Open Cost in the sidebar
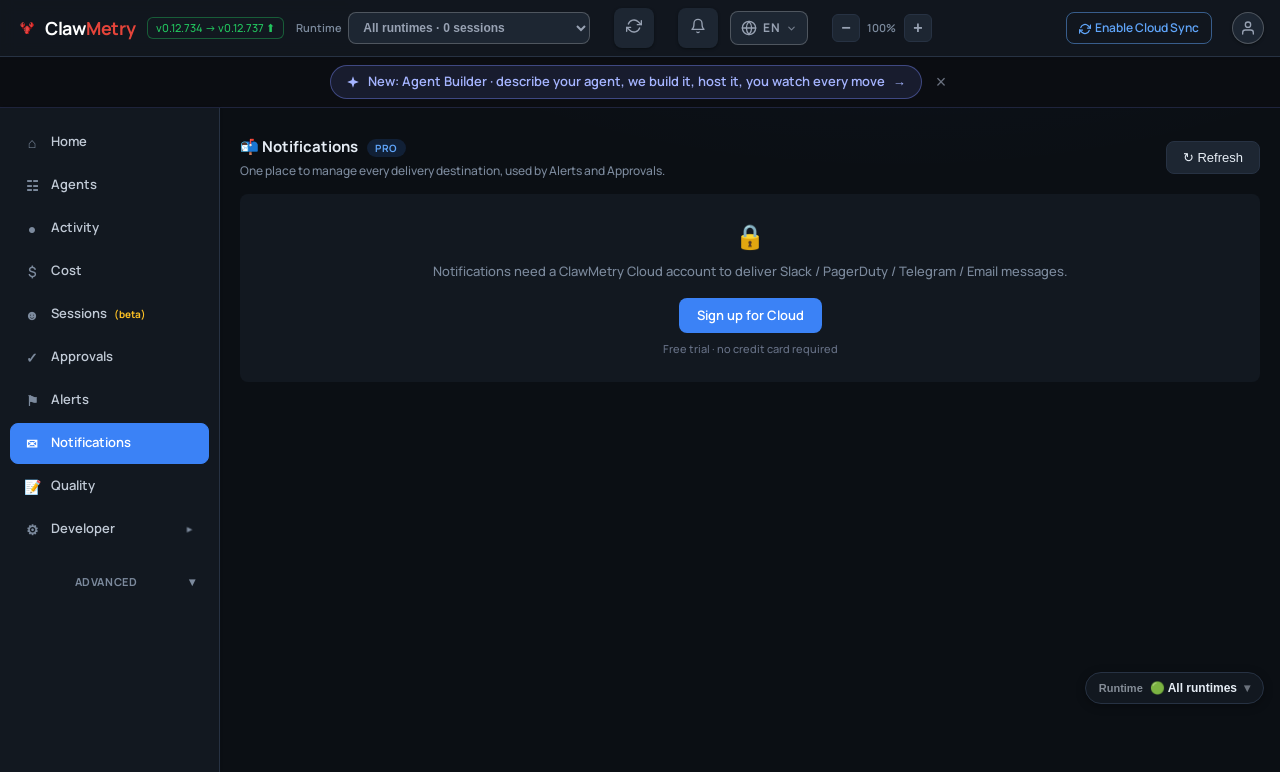The height and width of the screenshot is (772, 1280). pos(110,271)
